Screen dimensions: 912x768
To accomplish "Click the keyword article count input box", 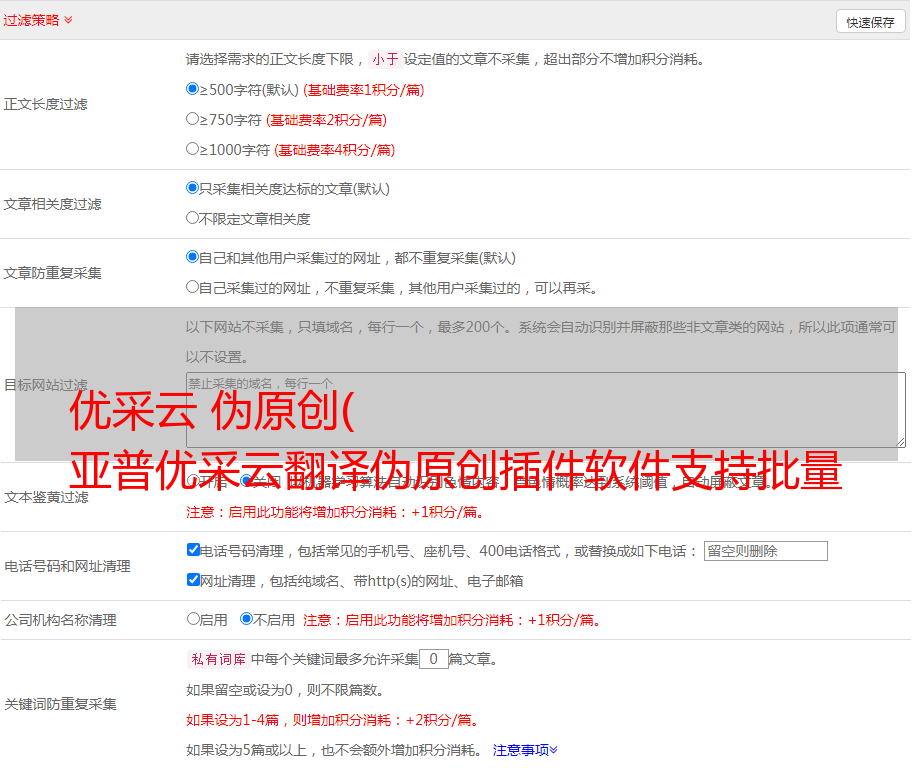I will coord(433,659).
